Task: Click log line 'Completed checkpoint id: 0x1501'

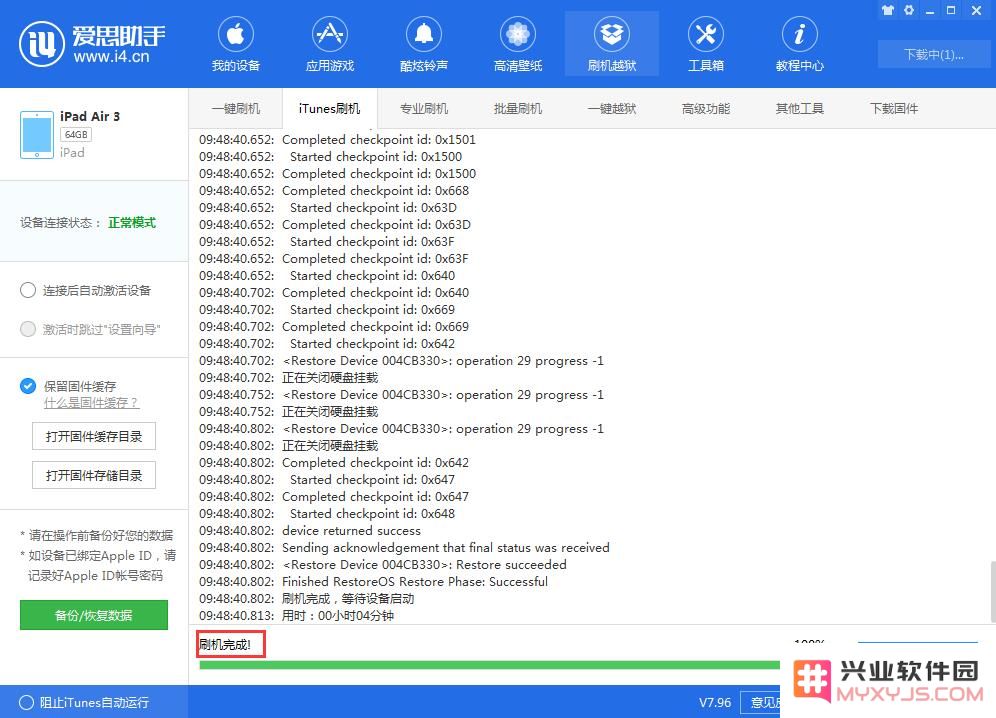Action: click(x=379, y=140)
